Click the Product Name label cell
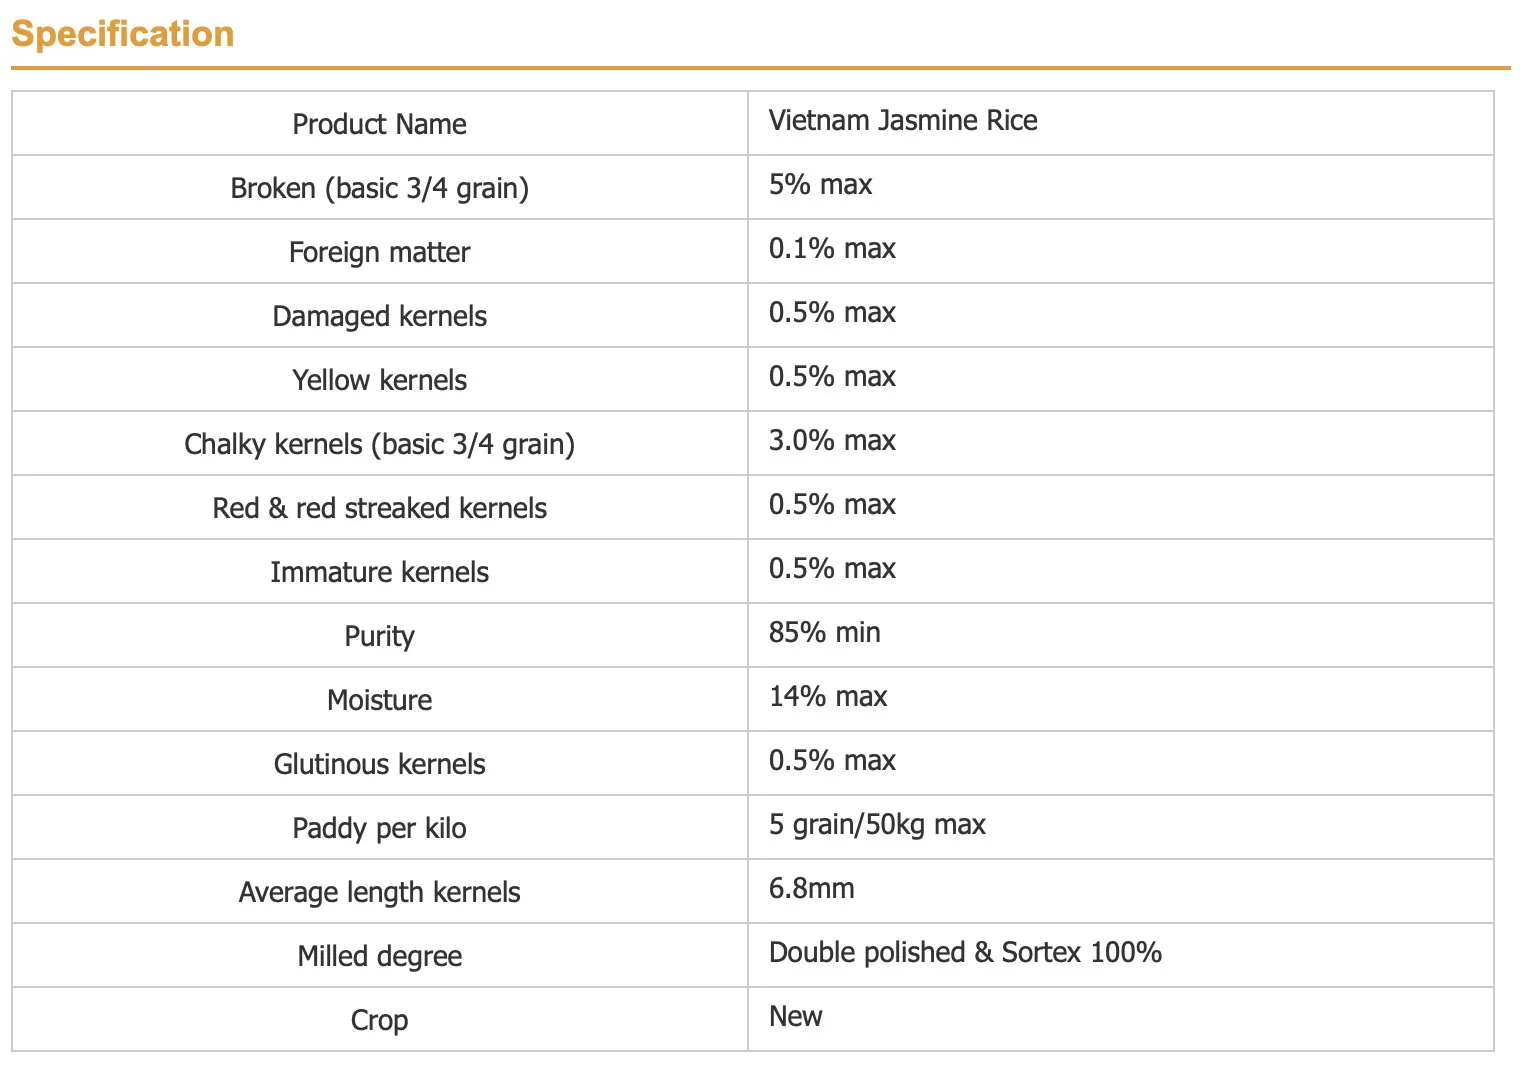 [x=379, y=124]
